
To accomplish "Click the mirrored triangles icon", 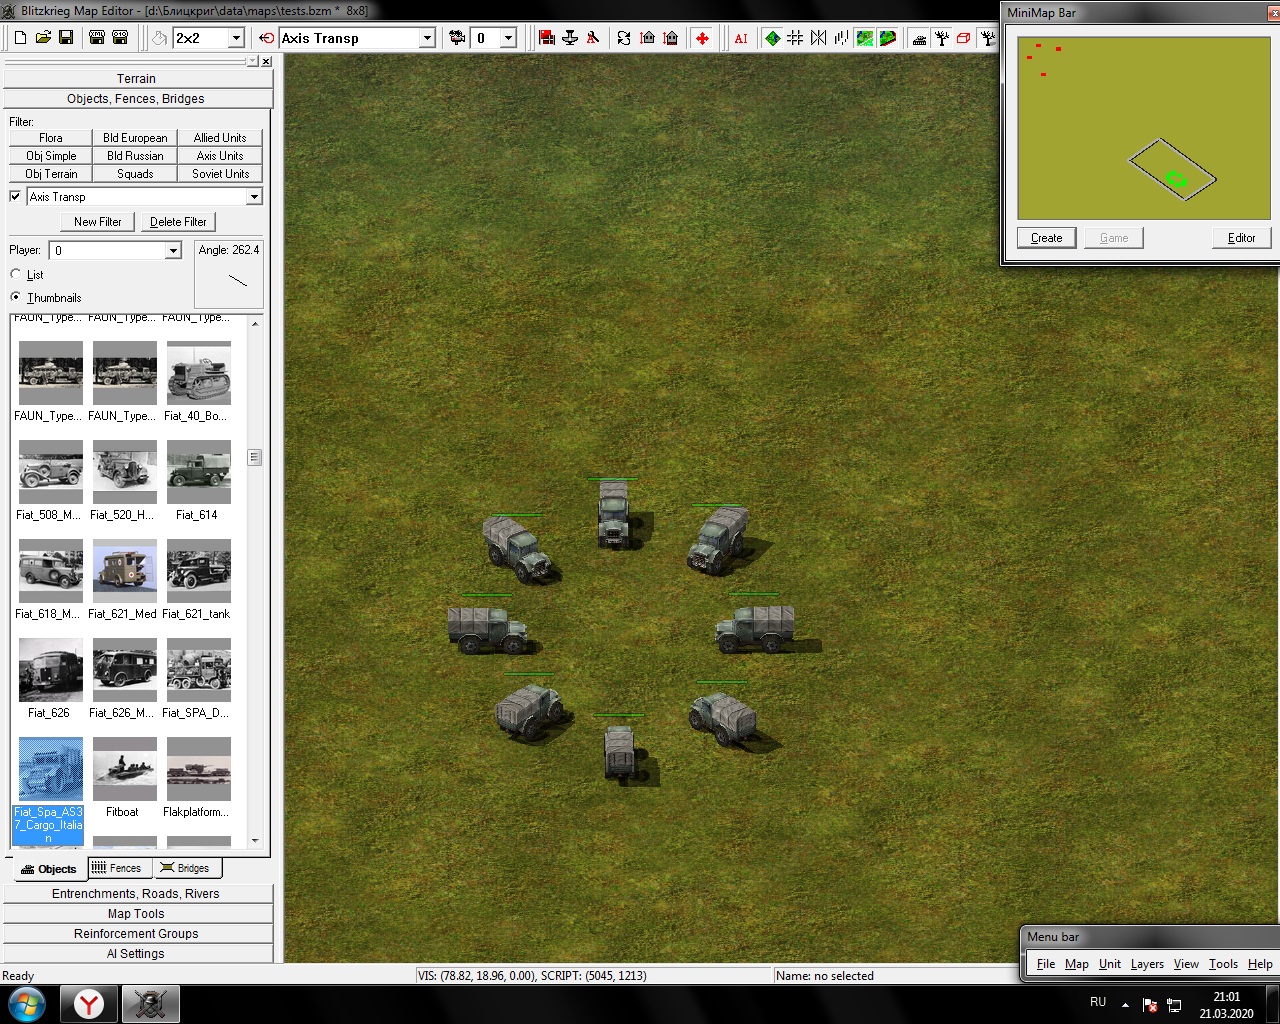I will point(818,38).
